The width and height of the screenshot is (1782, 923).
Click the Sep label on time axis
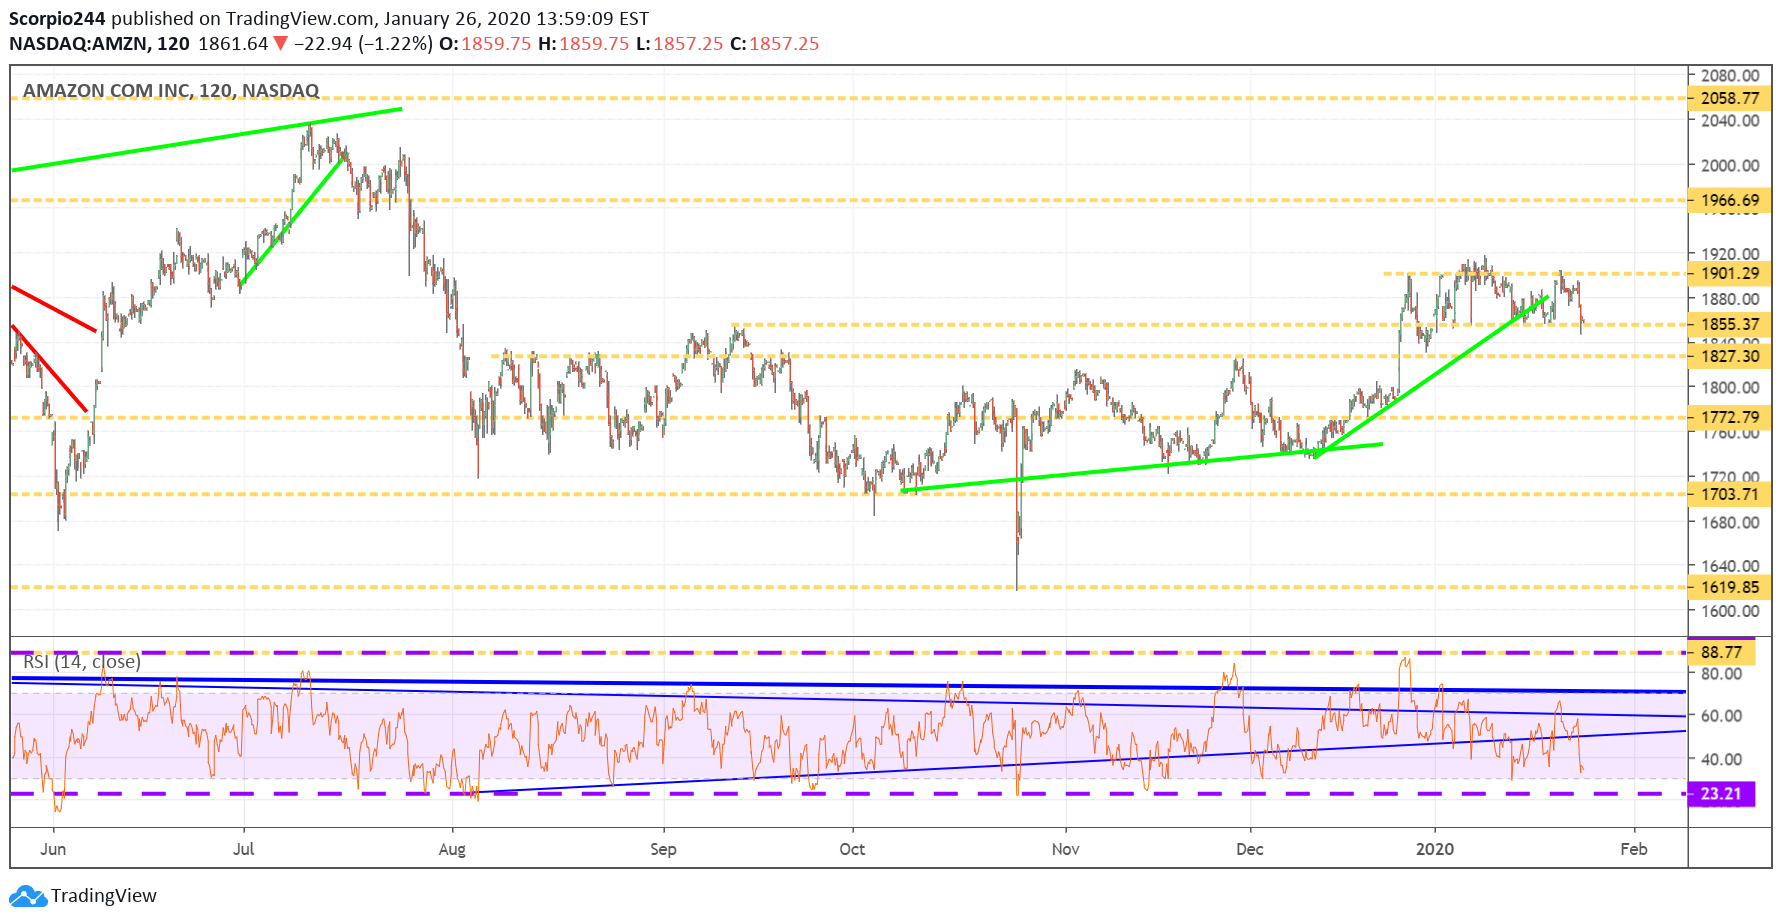pos(663,849)
